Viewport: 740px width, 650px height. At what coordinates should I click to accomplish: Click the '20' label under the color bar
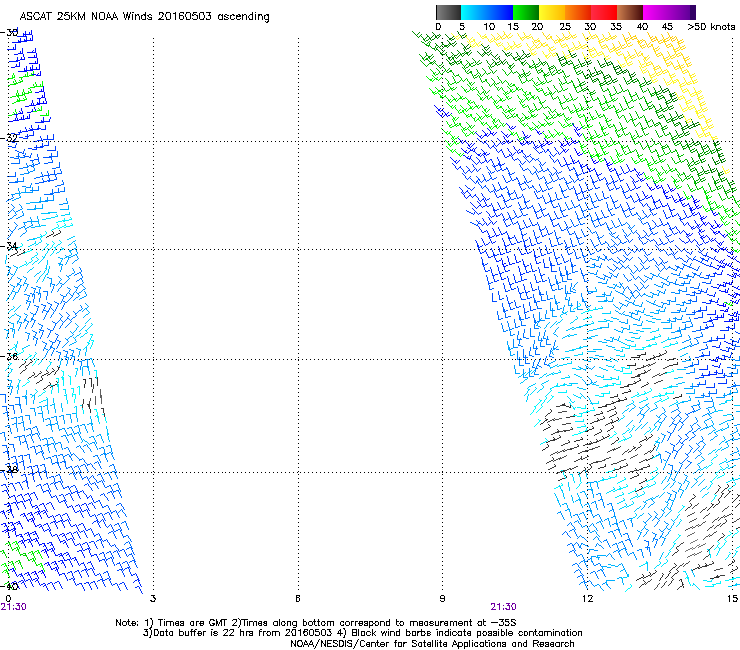tap(537, 27)
